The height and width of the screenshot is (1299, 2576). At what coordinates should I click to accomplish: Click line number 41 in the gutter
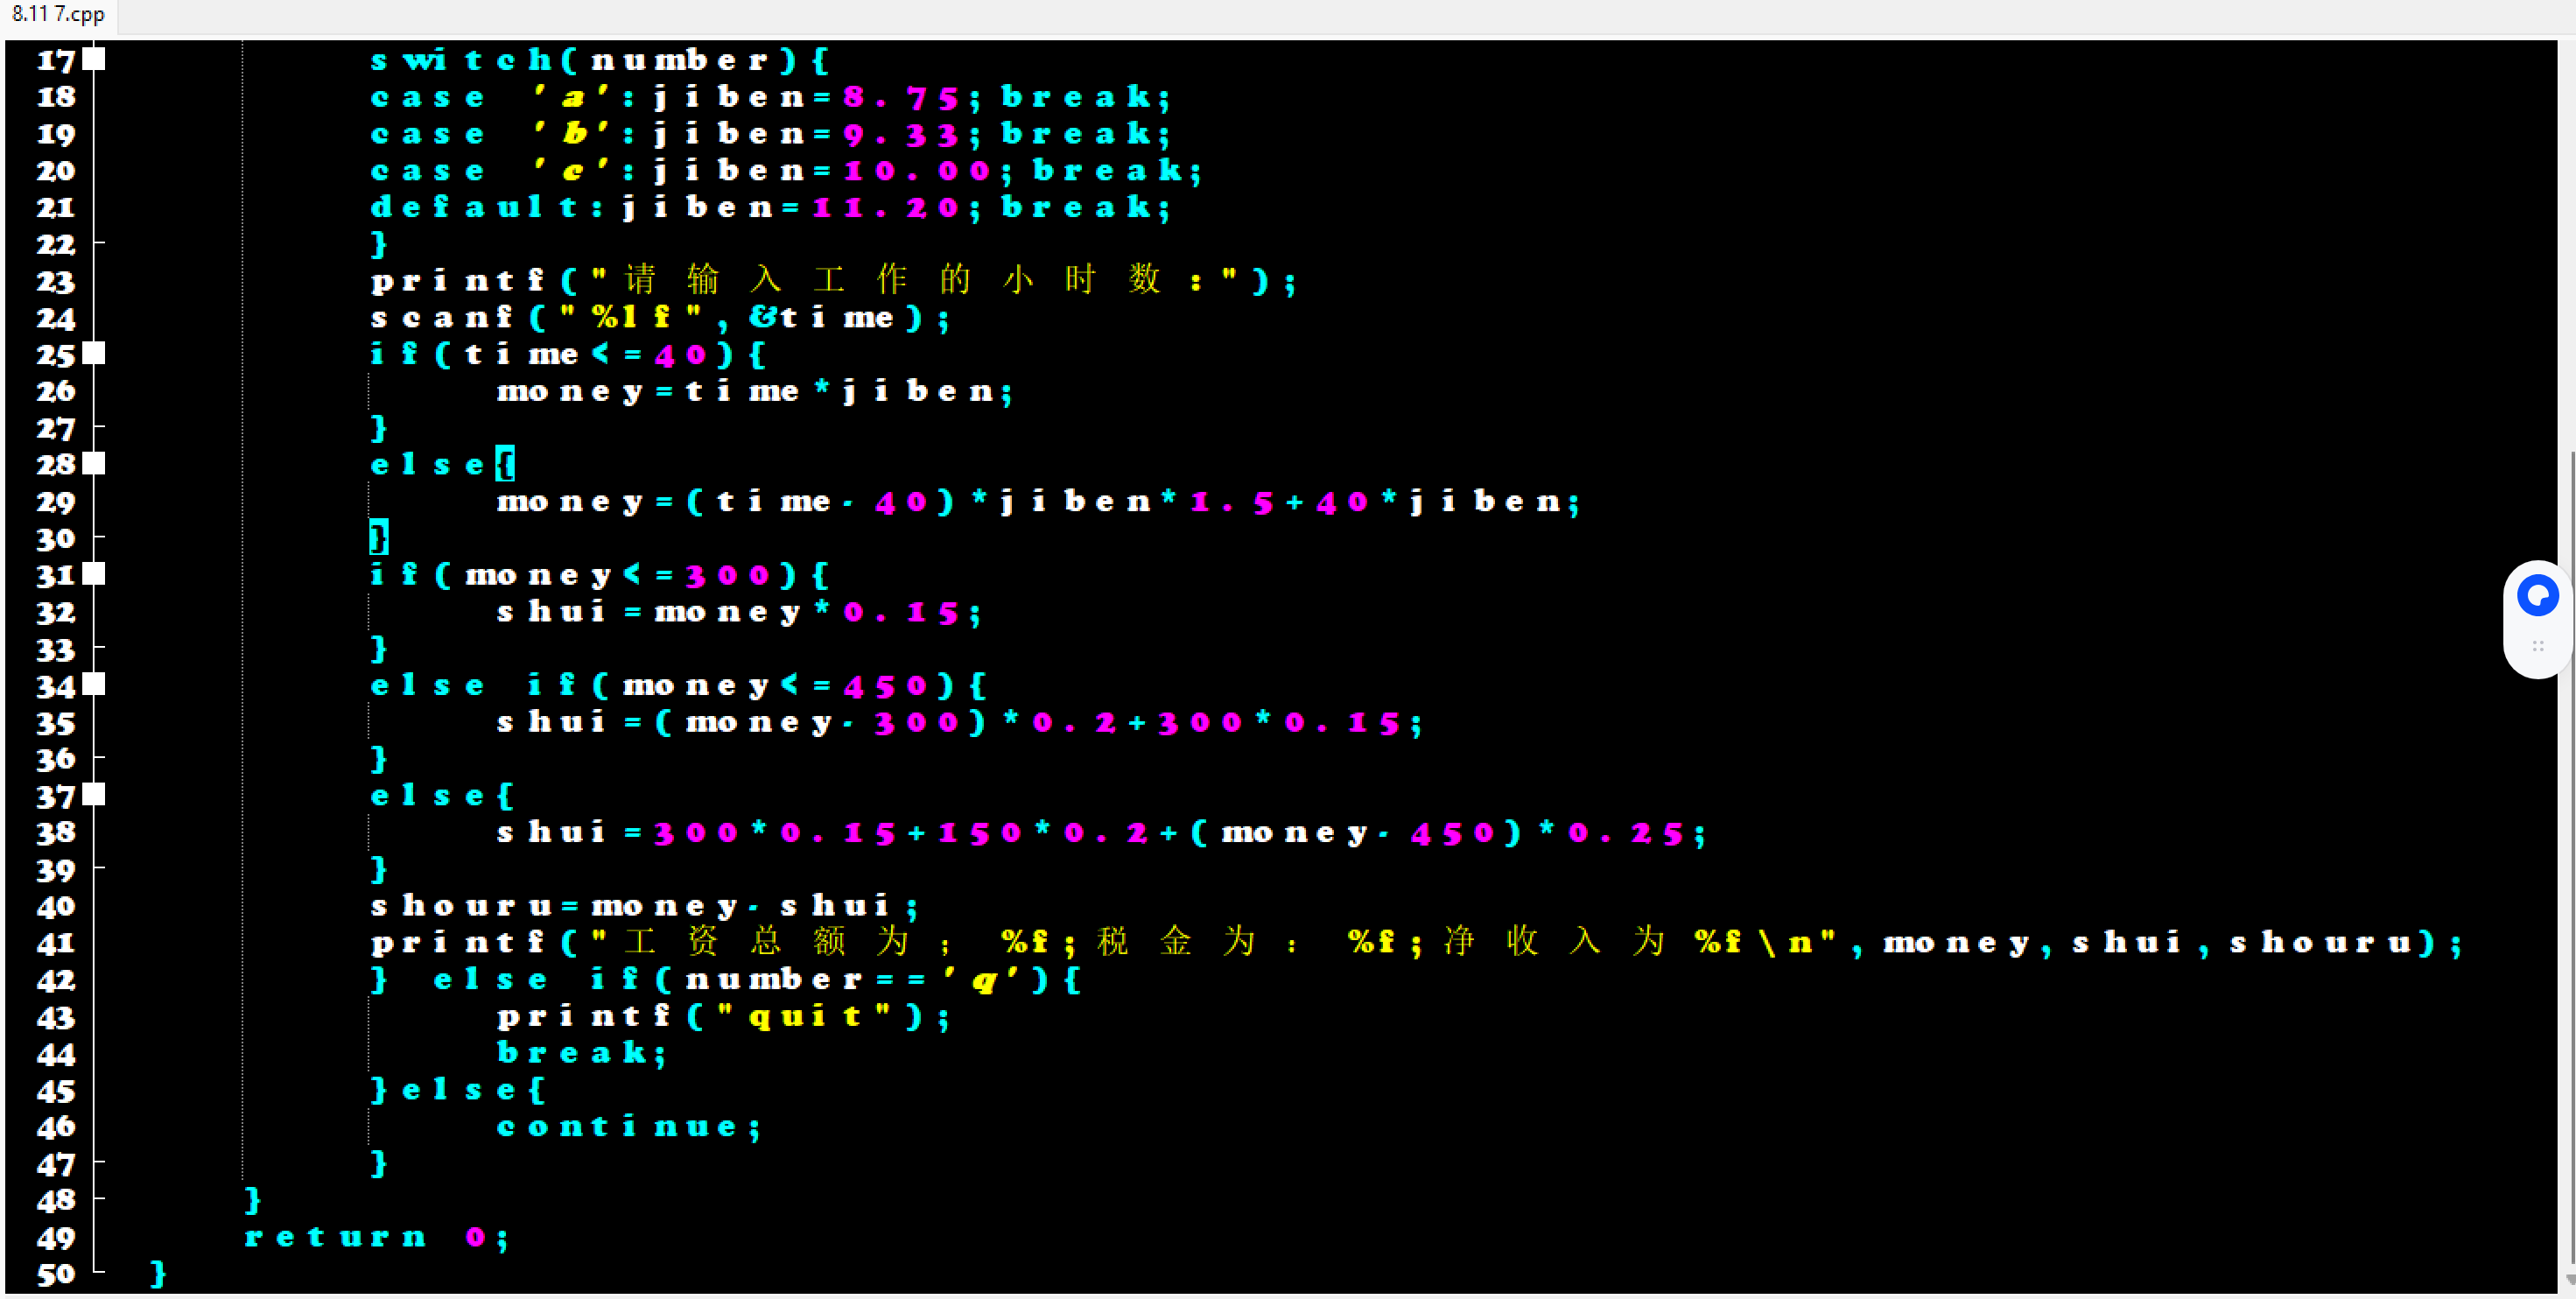56,943
